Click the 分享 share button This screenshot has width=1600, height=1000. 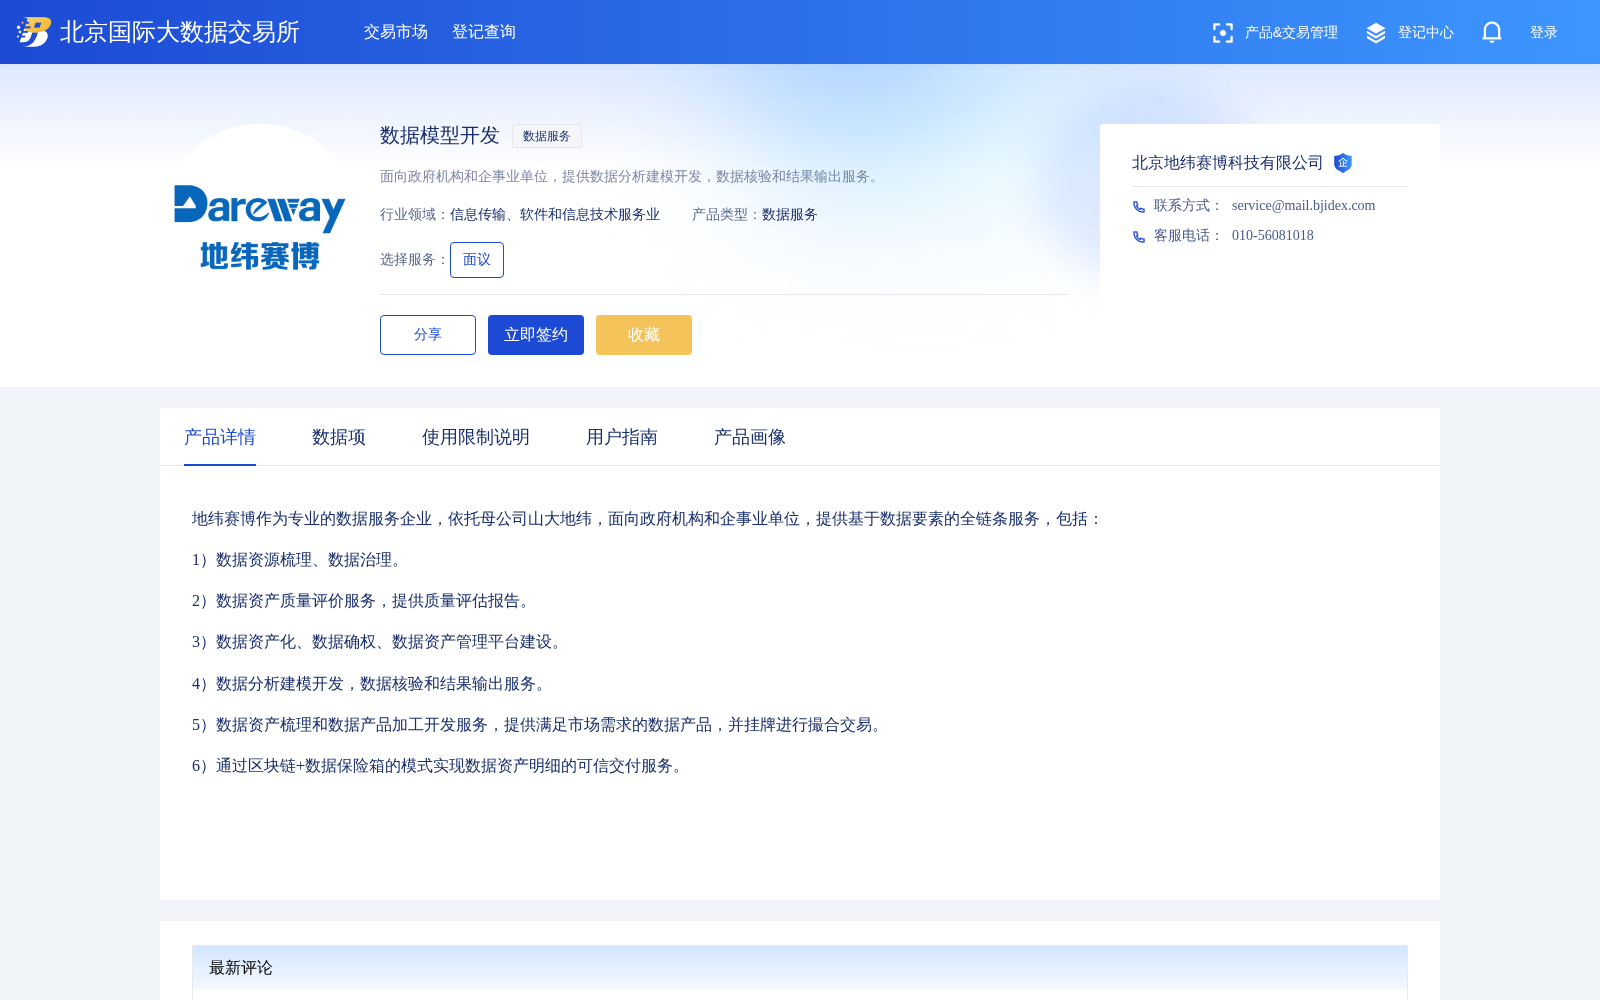(428, 335)
